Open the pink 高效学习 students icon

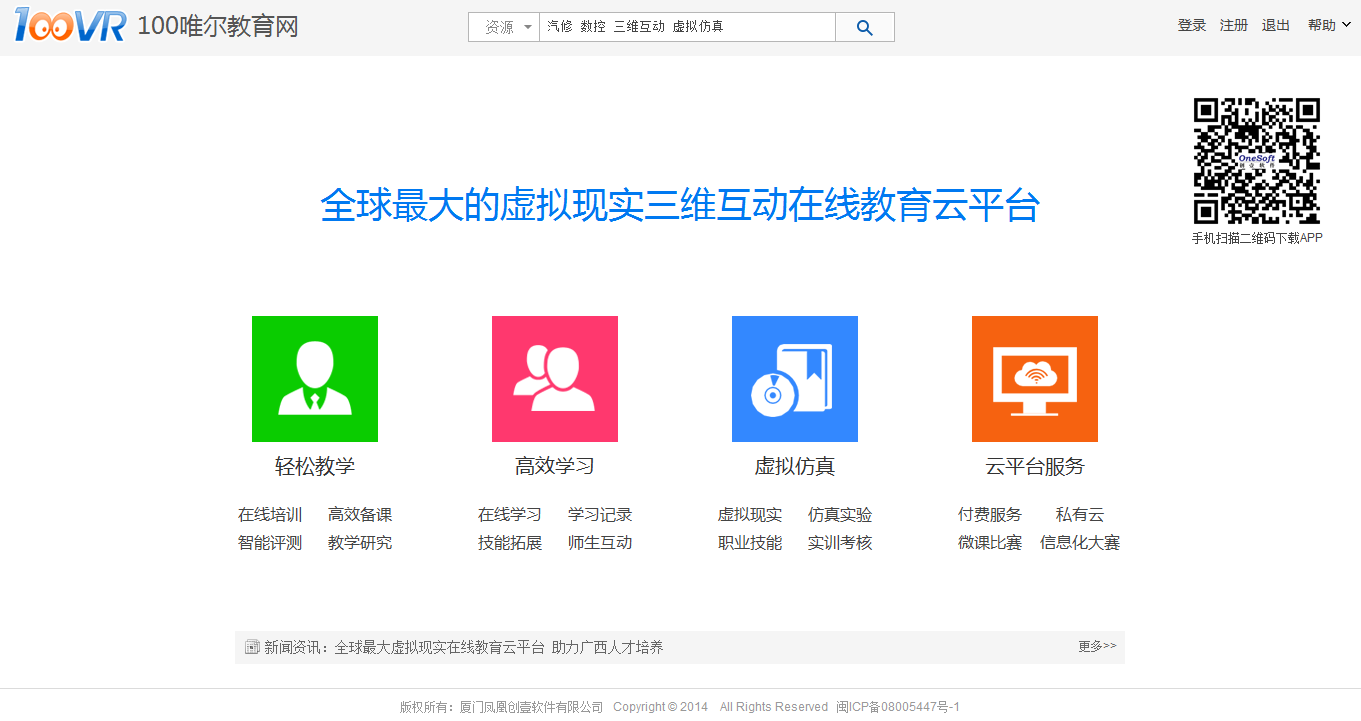click(555, 379)
